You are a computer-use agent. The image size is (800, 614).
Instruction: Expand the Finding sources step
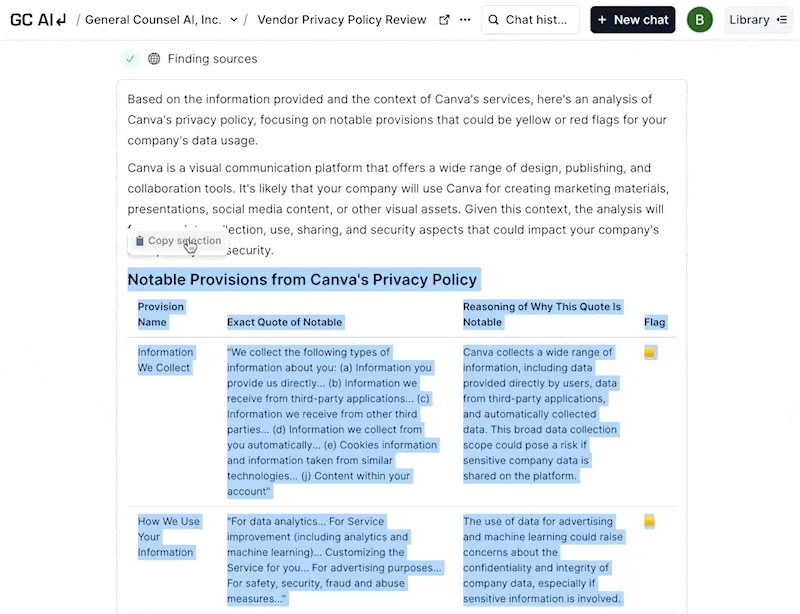click(x=212, y=59)
